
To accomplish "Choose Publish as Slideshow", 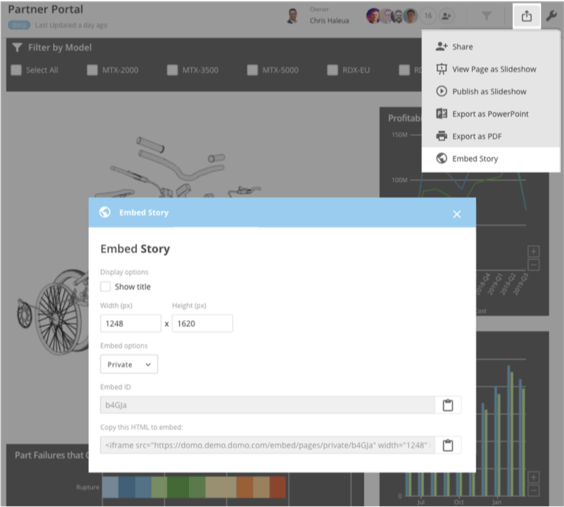I will tap(491, 91).
